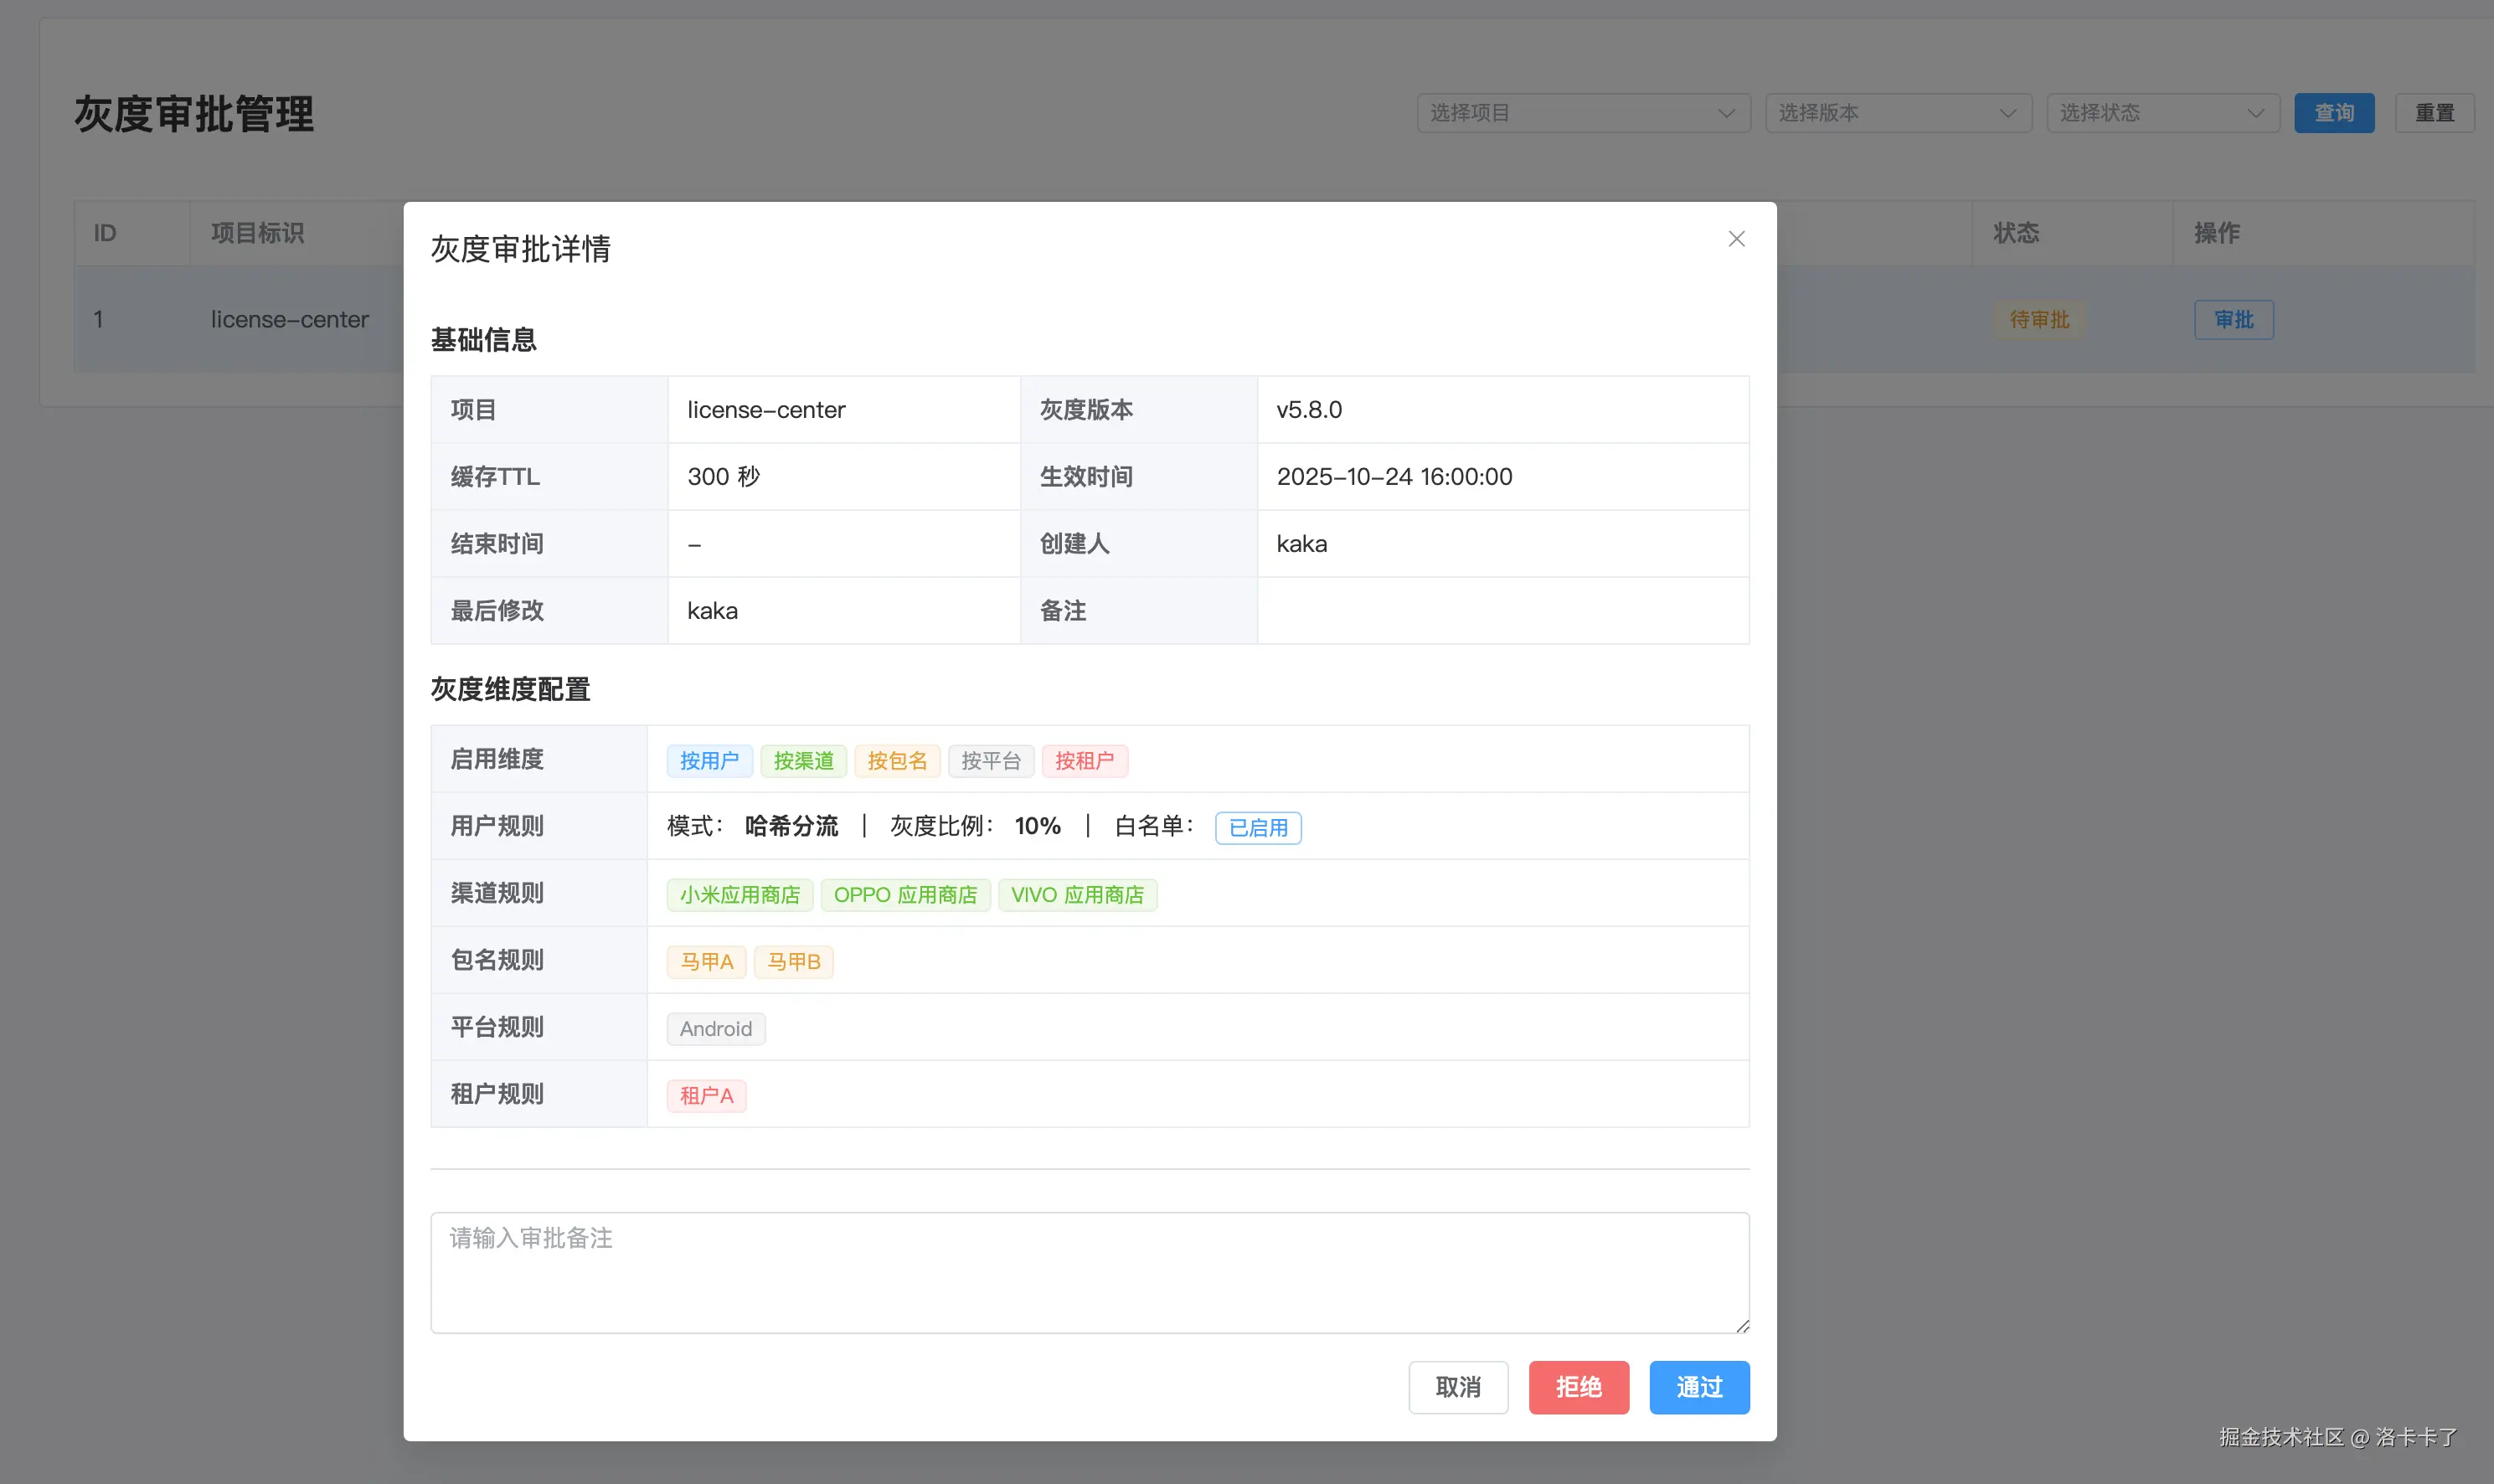Viewport: 2494px width, 1484px height.
Task: Click the red 拒绝 reject button
Action: (x=1578, y=1387)
